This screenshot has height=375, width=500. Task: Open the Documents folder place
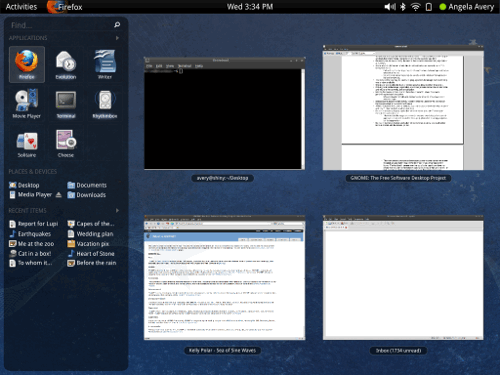pos(87,185)
